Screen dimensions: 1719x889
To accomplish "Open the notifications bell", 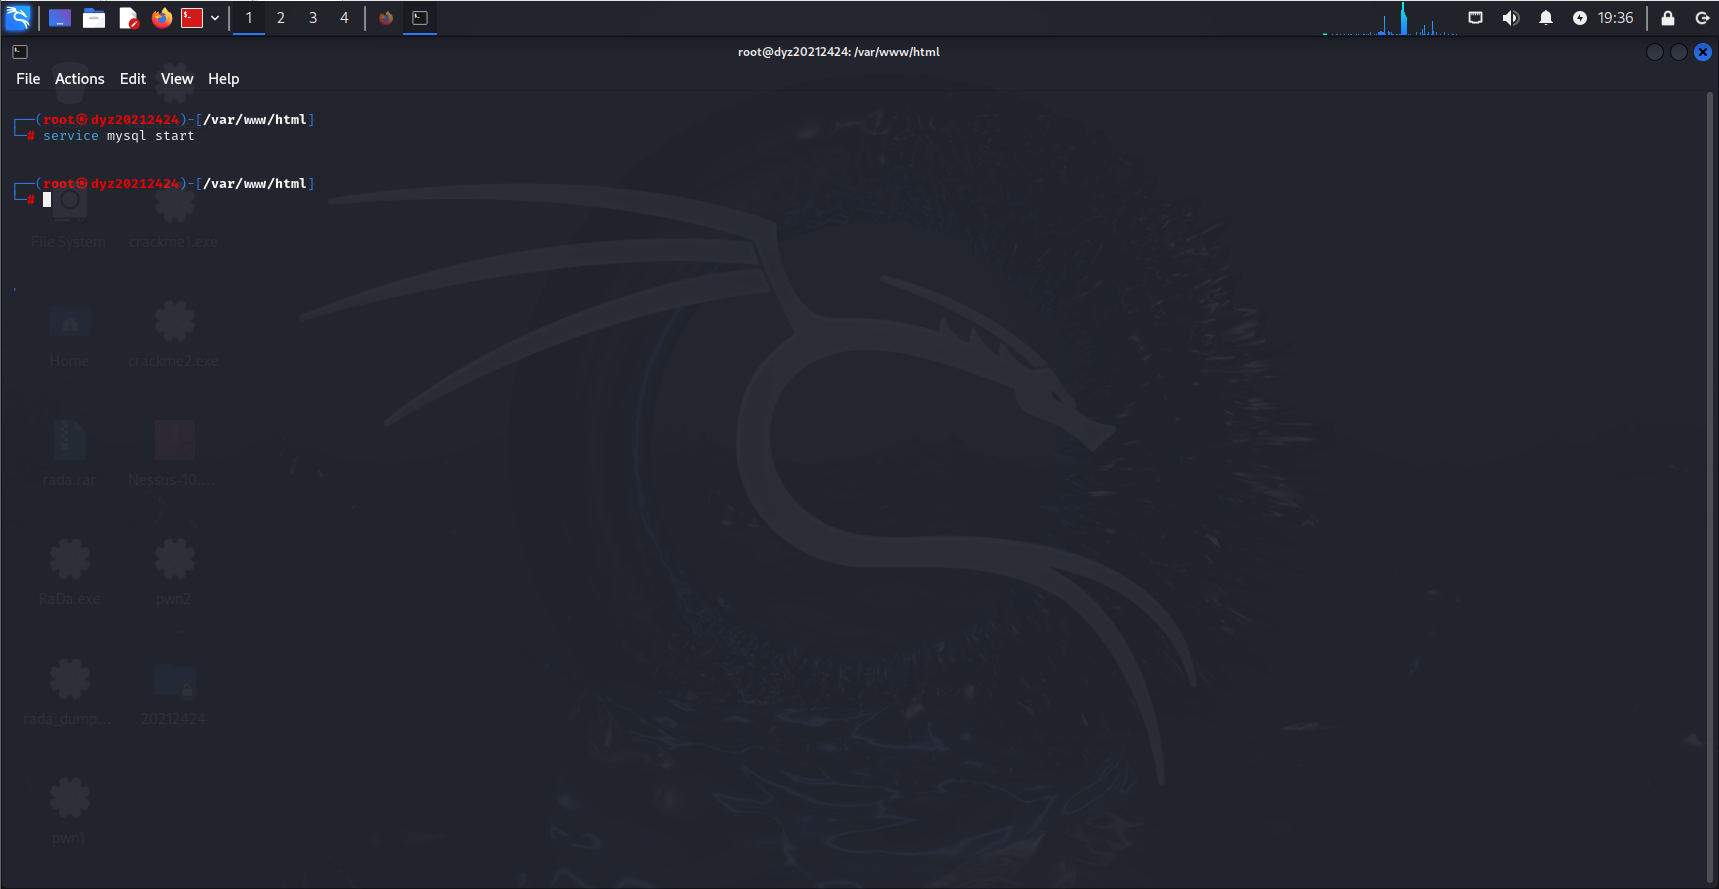I will click(1546, 18).
